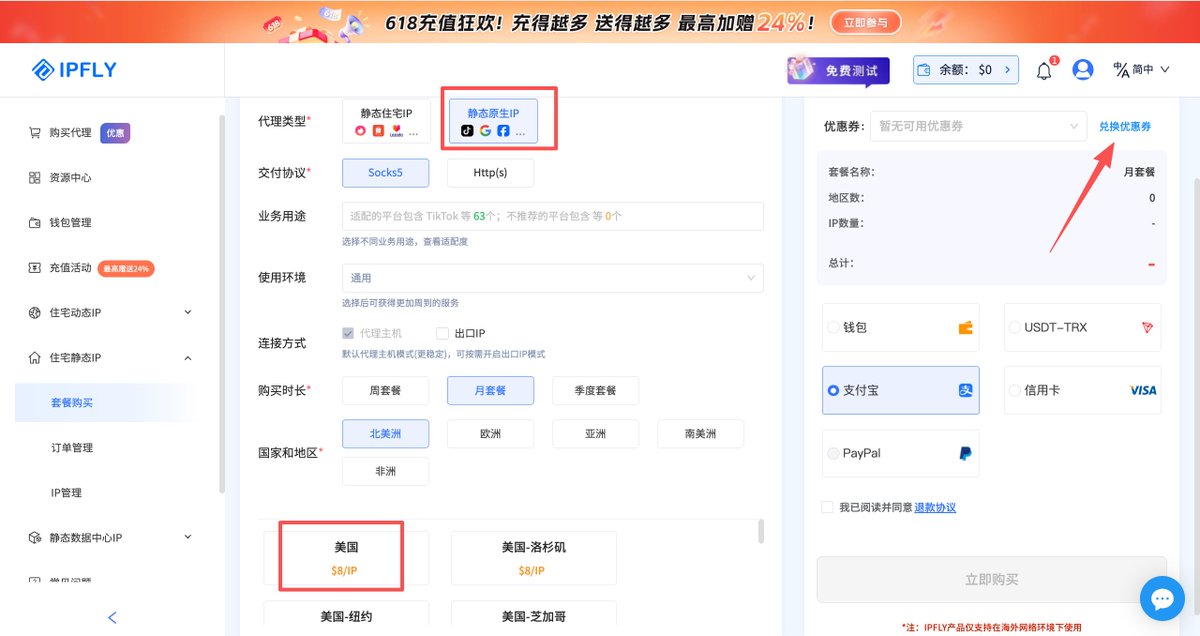Select the PayPal payment radio button
This screenshot has height=636, width=1200.
click(833, 453)
